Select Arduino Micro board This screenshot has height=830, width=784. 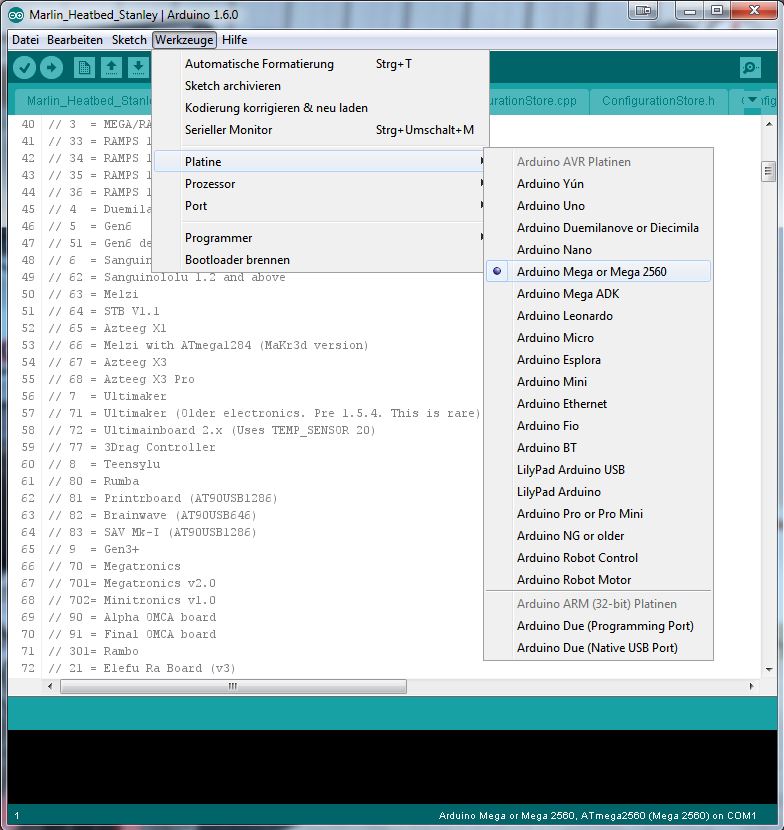click(x=598, y=338)
